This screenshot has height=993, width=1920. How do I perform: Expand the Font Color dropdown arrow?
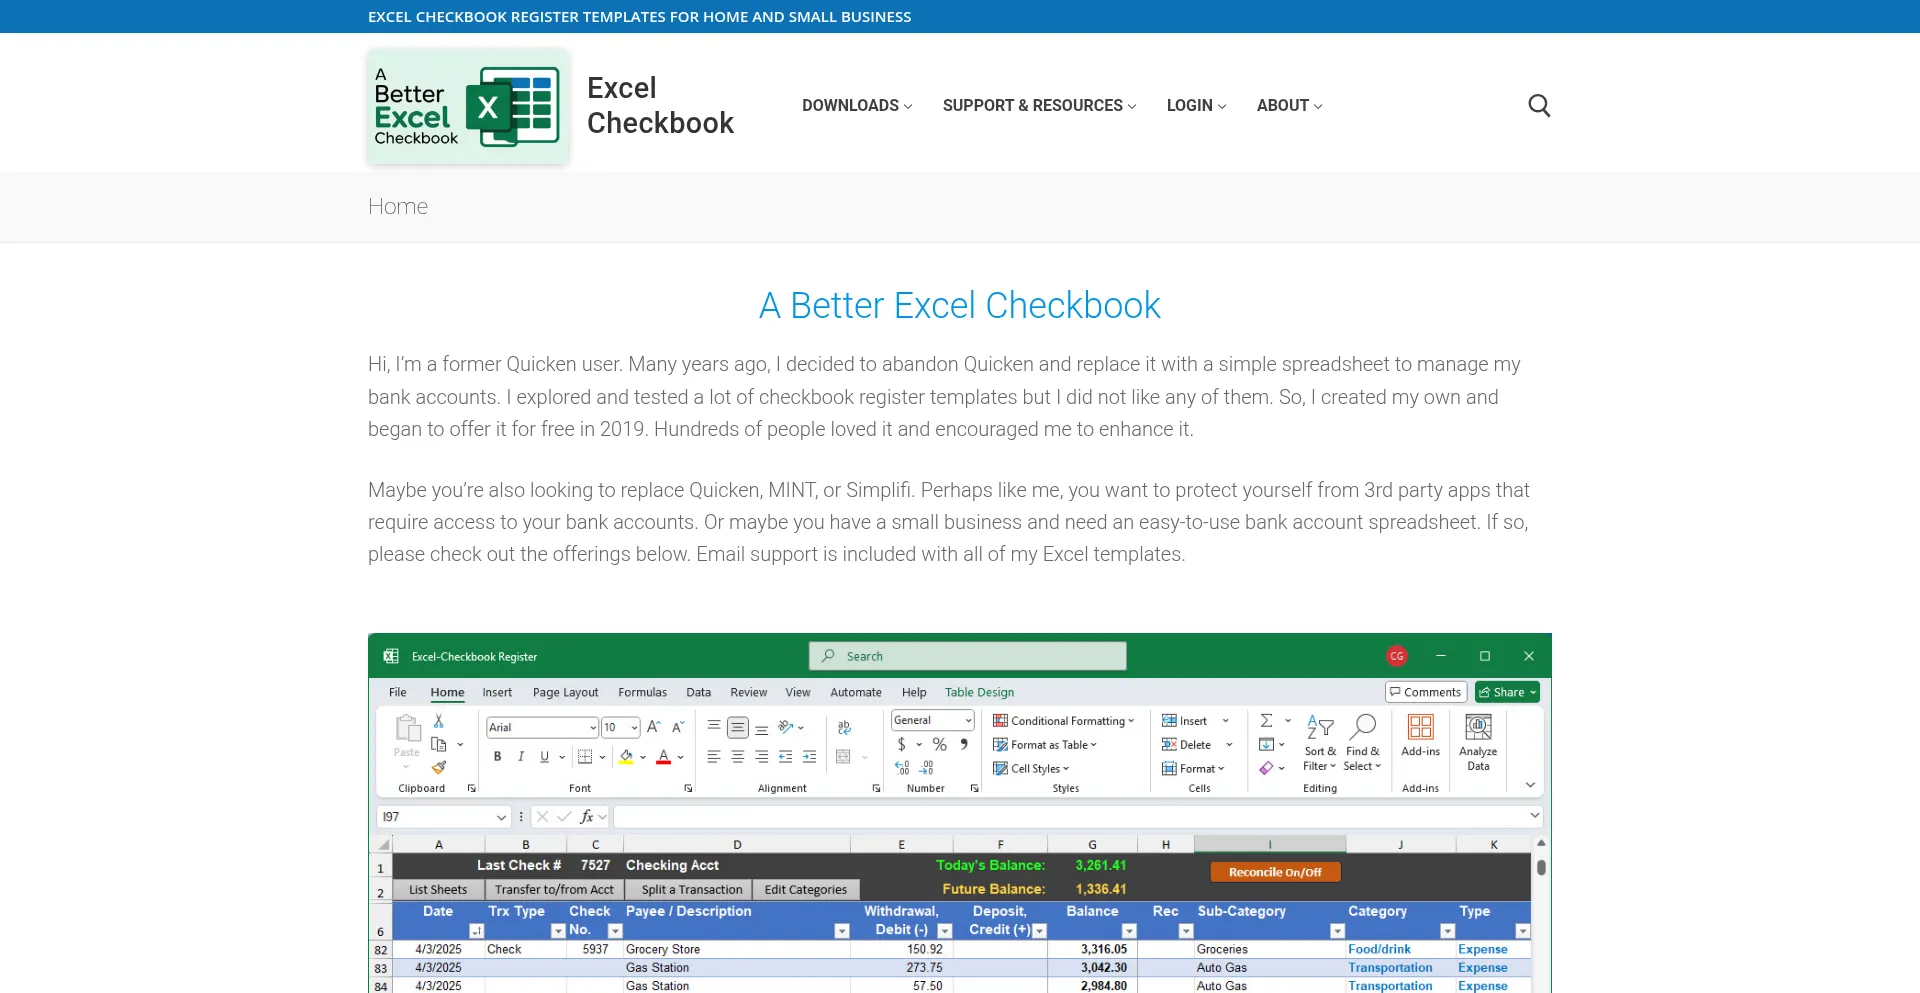(682, 757)
